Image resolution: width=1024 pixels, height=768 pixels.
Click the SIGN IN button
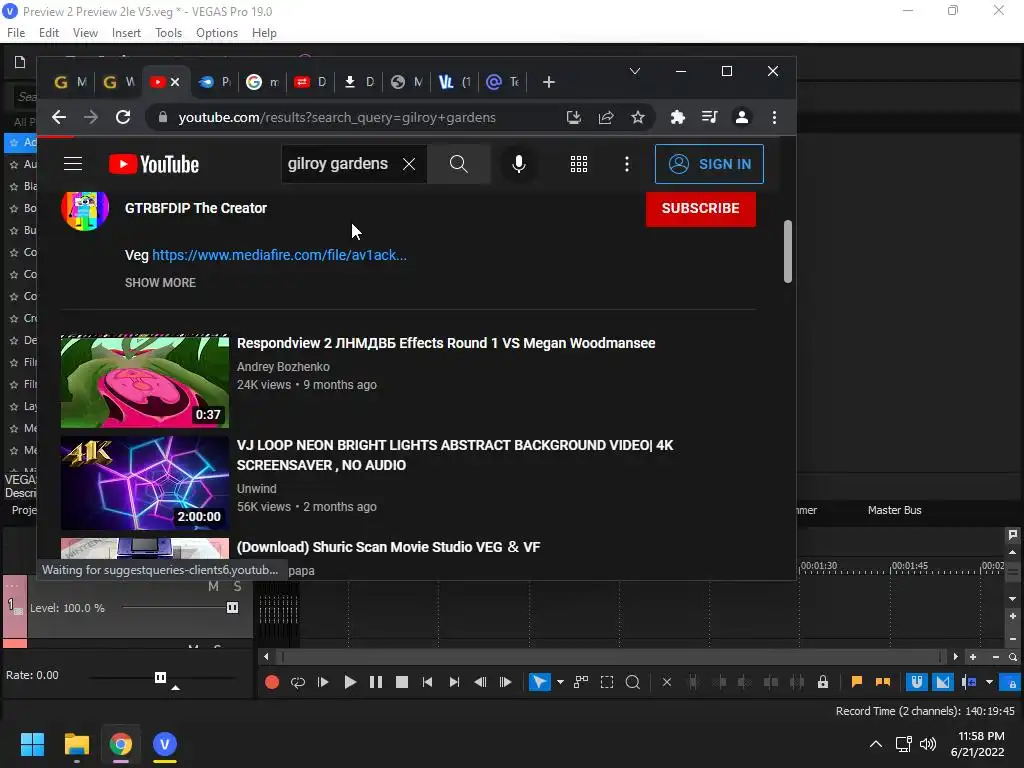[x=709, y=164]
